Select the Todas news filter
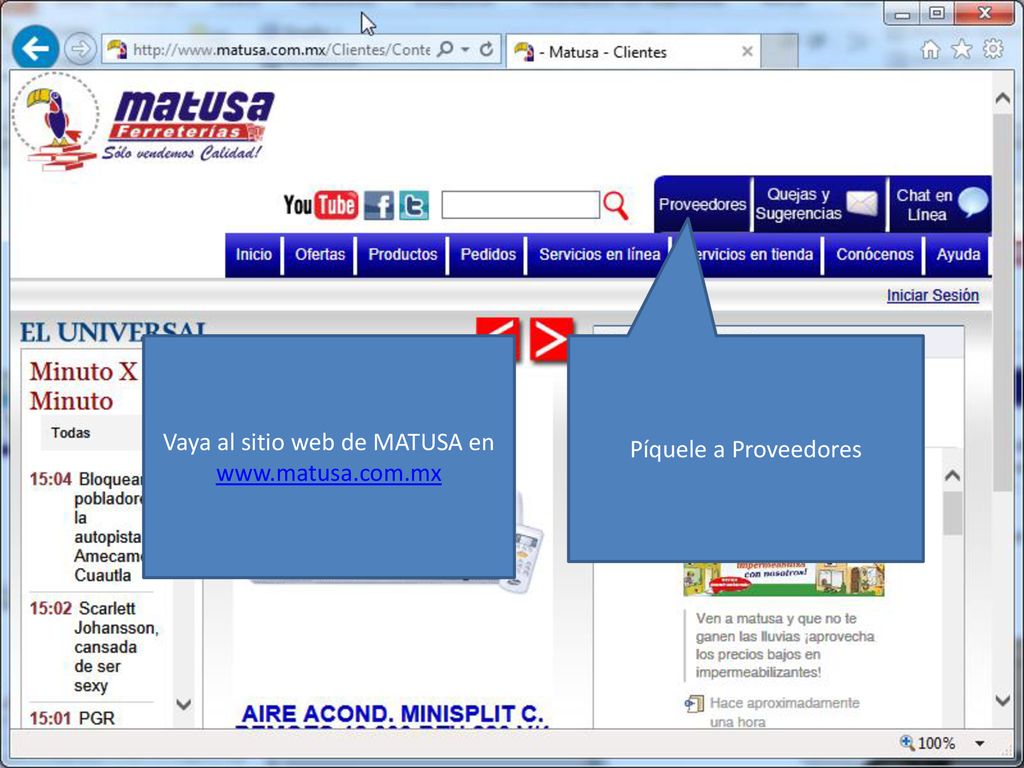The width and height of the screenshot is (1024, 768). (71, 432)
